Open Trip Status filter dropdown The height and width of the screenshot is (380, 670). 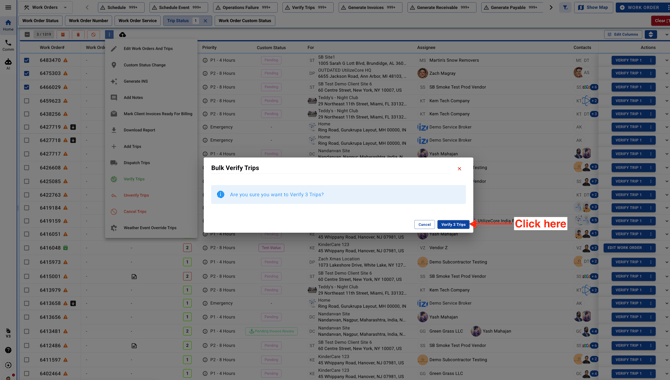tap(178, 21)
